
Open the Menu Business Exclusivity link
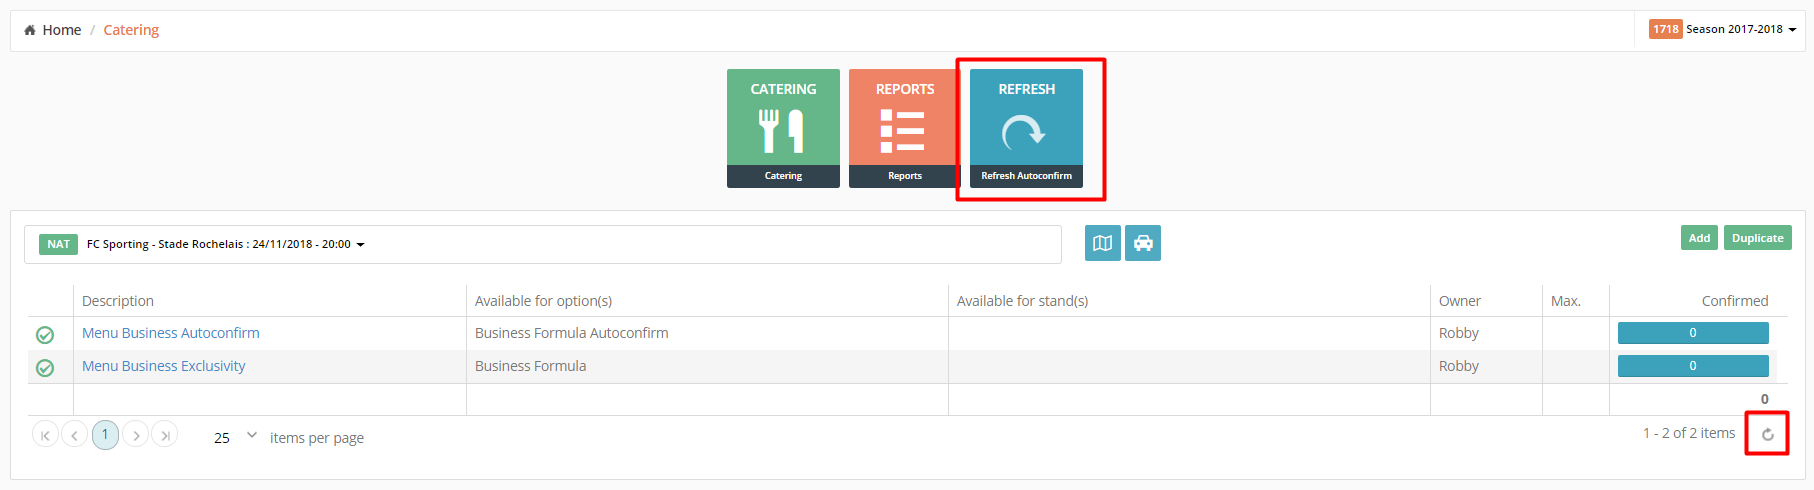click(164, 366)
